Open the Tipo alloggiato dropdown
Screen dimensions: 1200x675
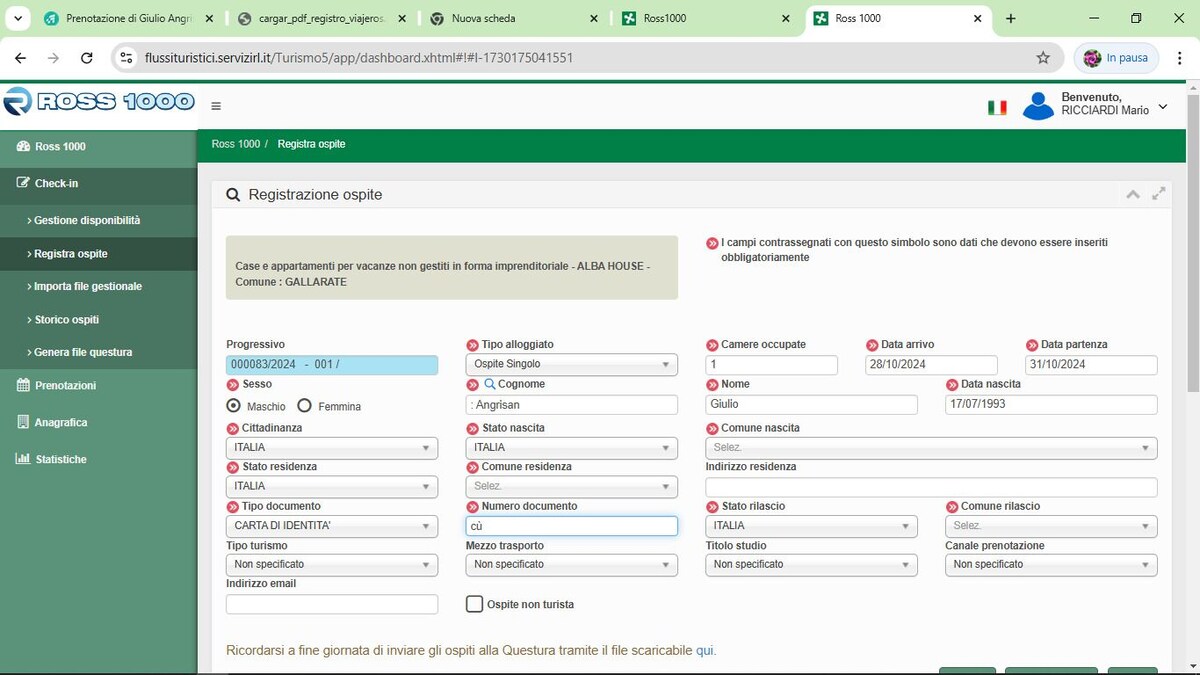pos(571,365)
